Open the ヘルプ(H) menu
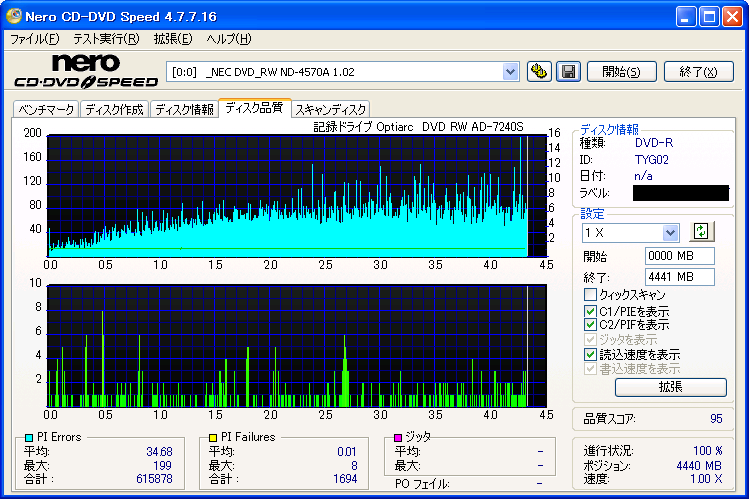This screenshot has height=499, width=749. 228,39
